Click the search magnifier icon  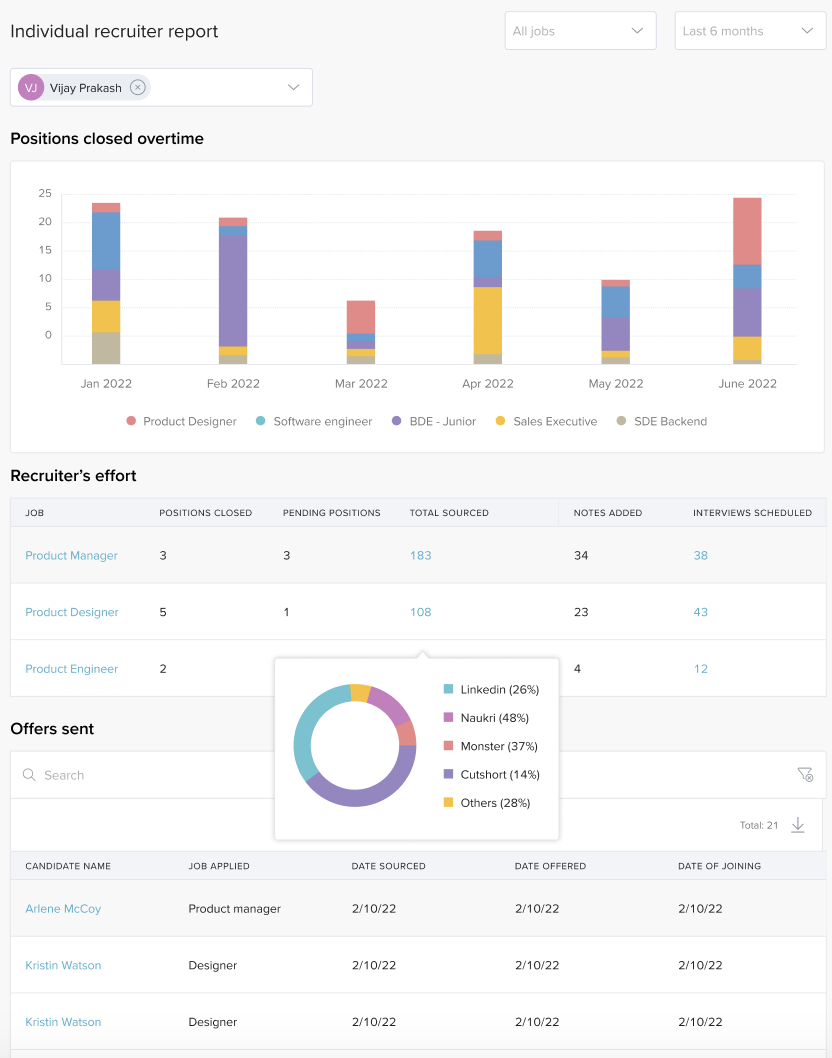tap(29, 775)
